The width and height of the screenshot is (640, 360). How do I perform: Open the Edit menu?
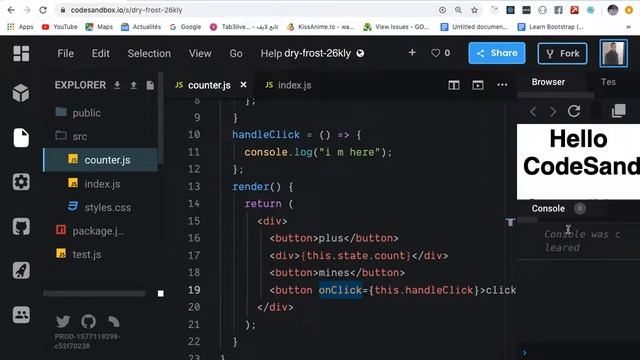(100, 53)
